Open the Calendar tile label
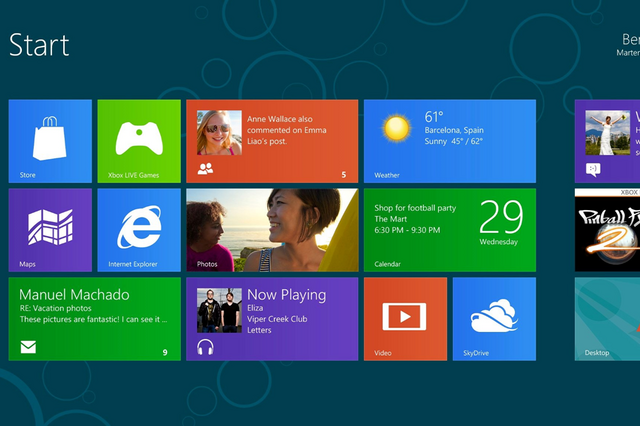The image size is (640, 426). point(387,264)
